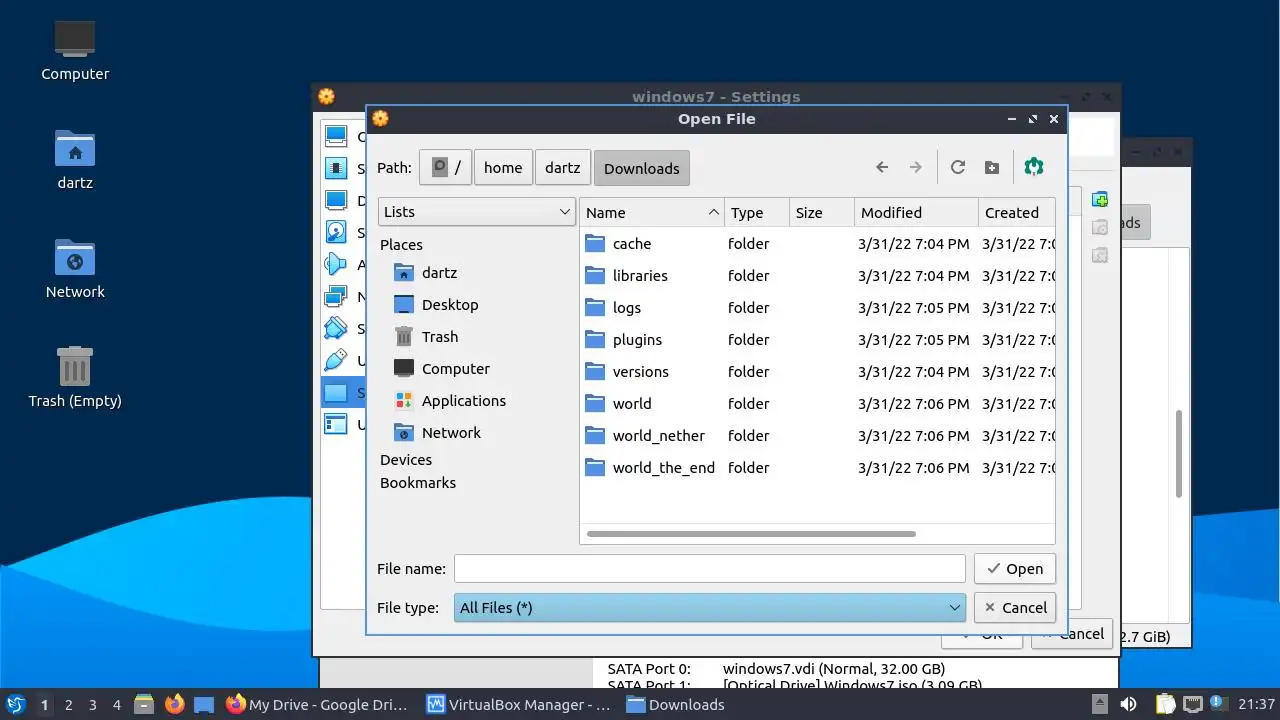
Task: Jump to root via the drive '/' path button
Action: coord(446,168)
